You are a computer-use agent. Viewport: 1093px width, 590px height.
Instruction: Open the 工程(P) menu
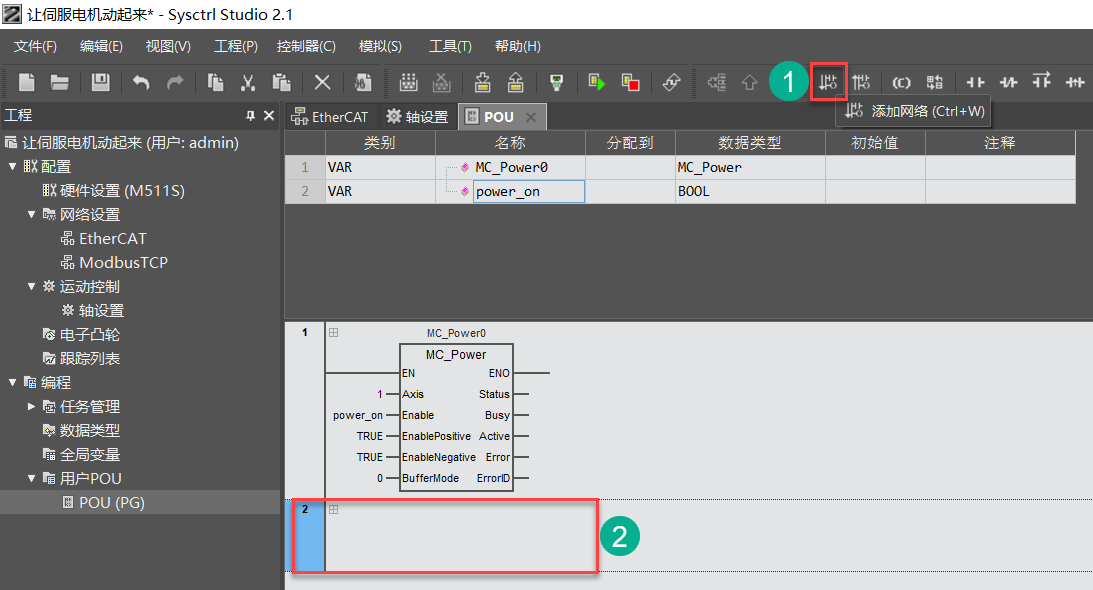236,46
